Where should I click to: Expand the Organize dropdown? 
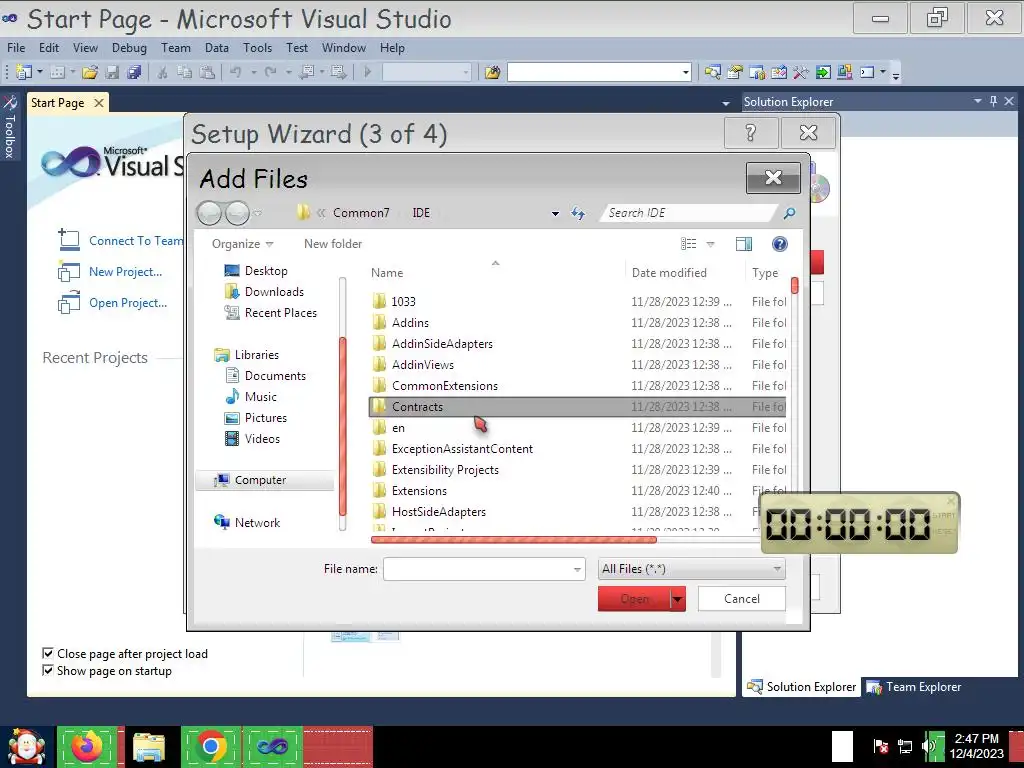pyautogui.click(x=242, y=244)
